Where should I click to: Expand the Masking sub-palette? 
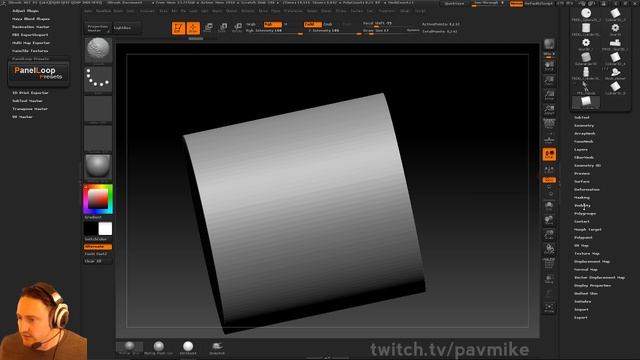[582, 198]
